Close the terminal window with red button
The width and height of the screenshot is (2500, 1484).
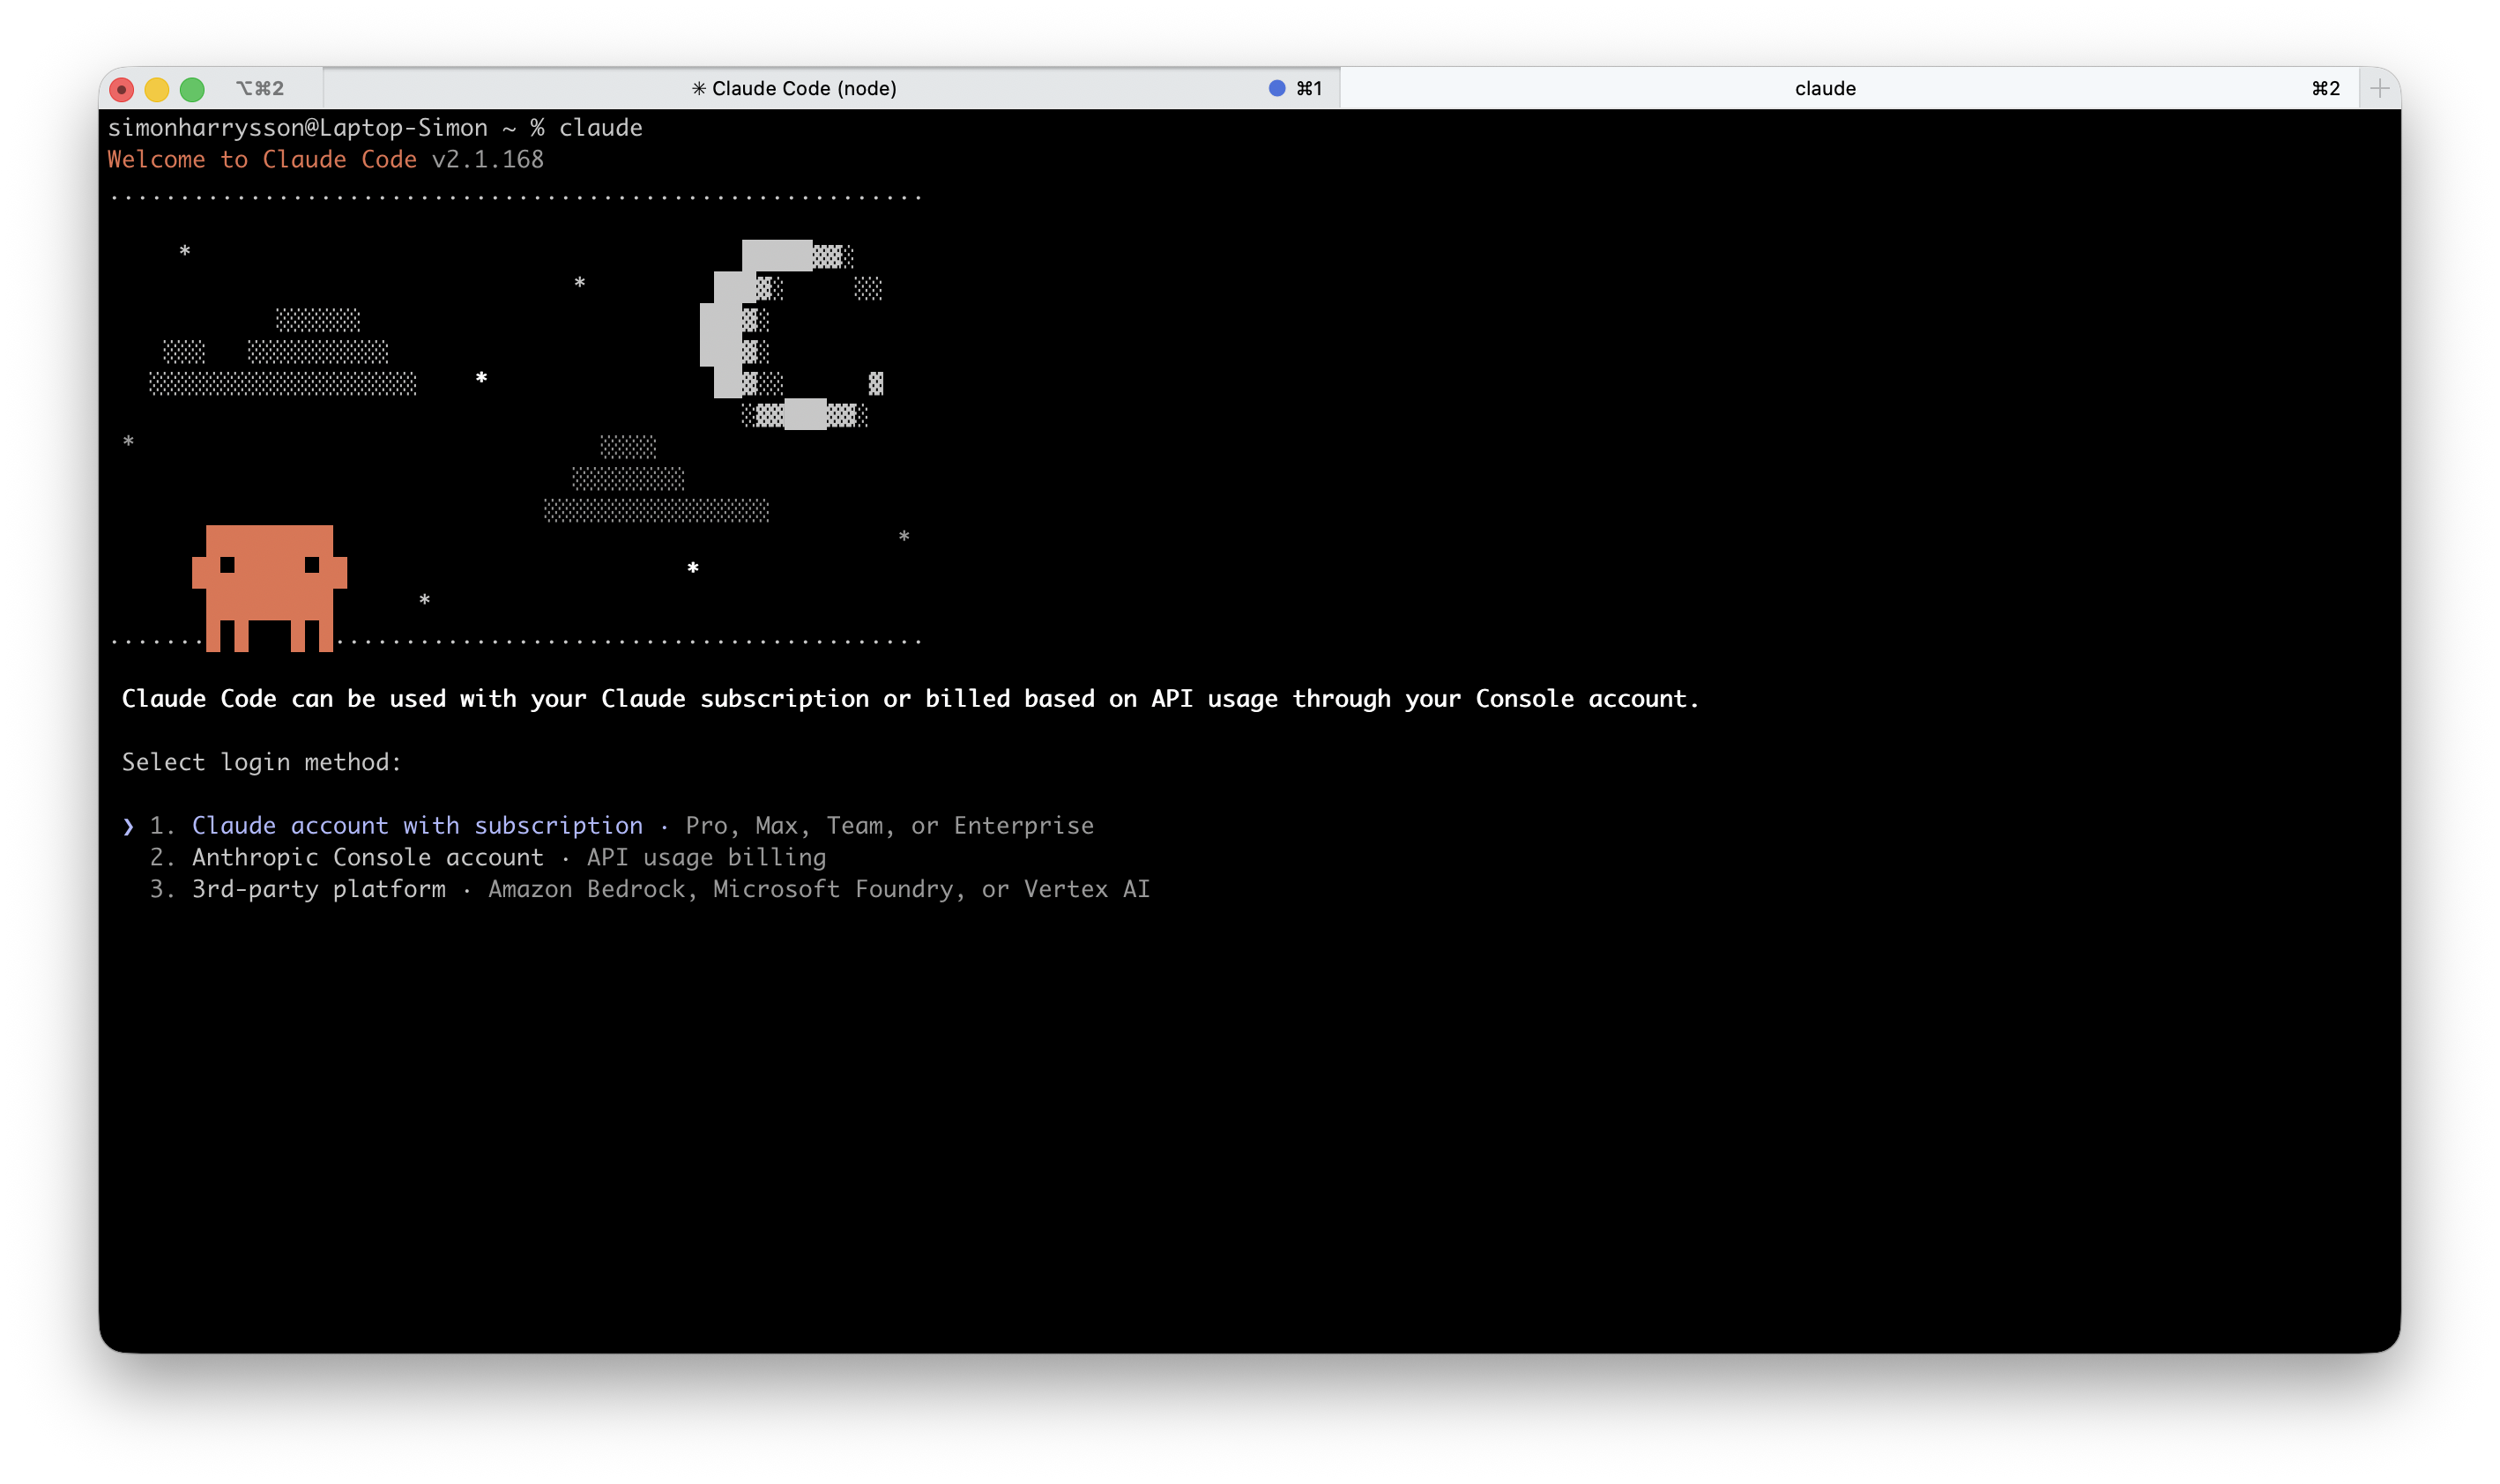point(122,89)
